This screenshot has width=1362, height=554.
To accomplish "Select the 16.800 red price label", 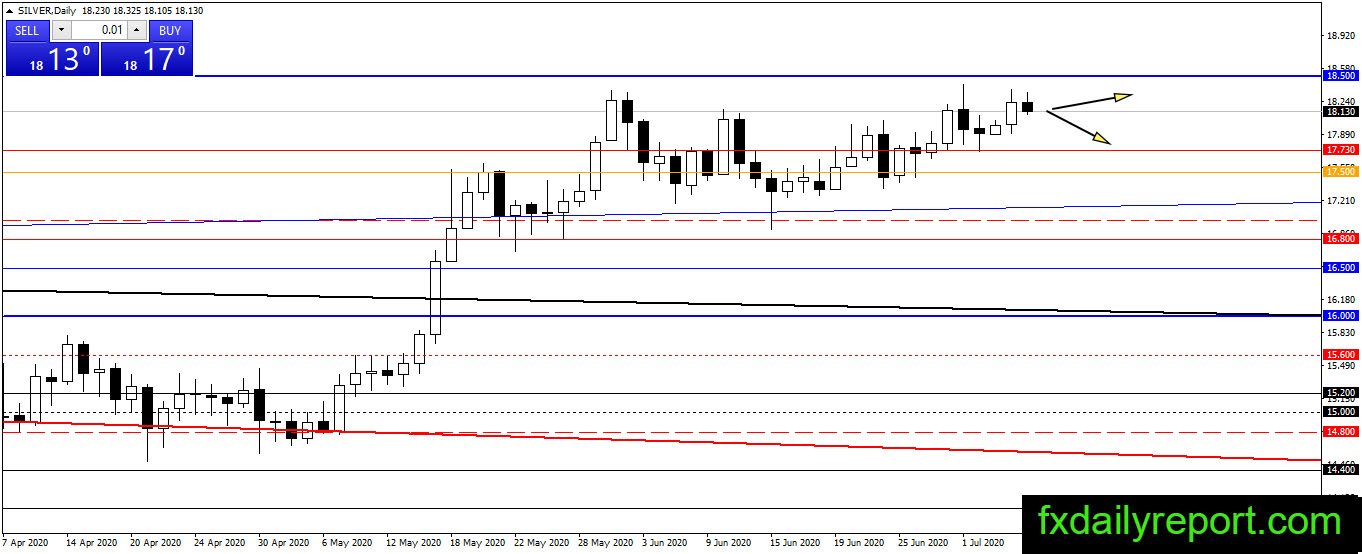I will click(x=1340, y=239).
